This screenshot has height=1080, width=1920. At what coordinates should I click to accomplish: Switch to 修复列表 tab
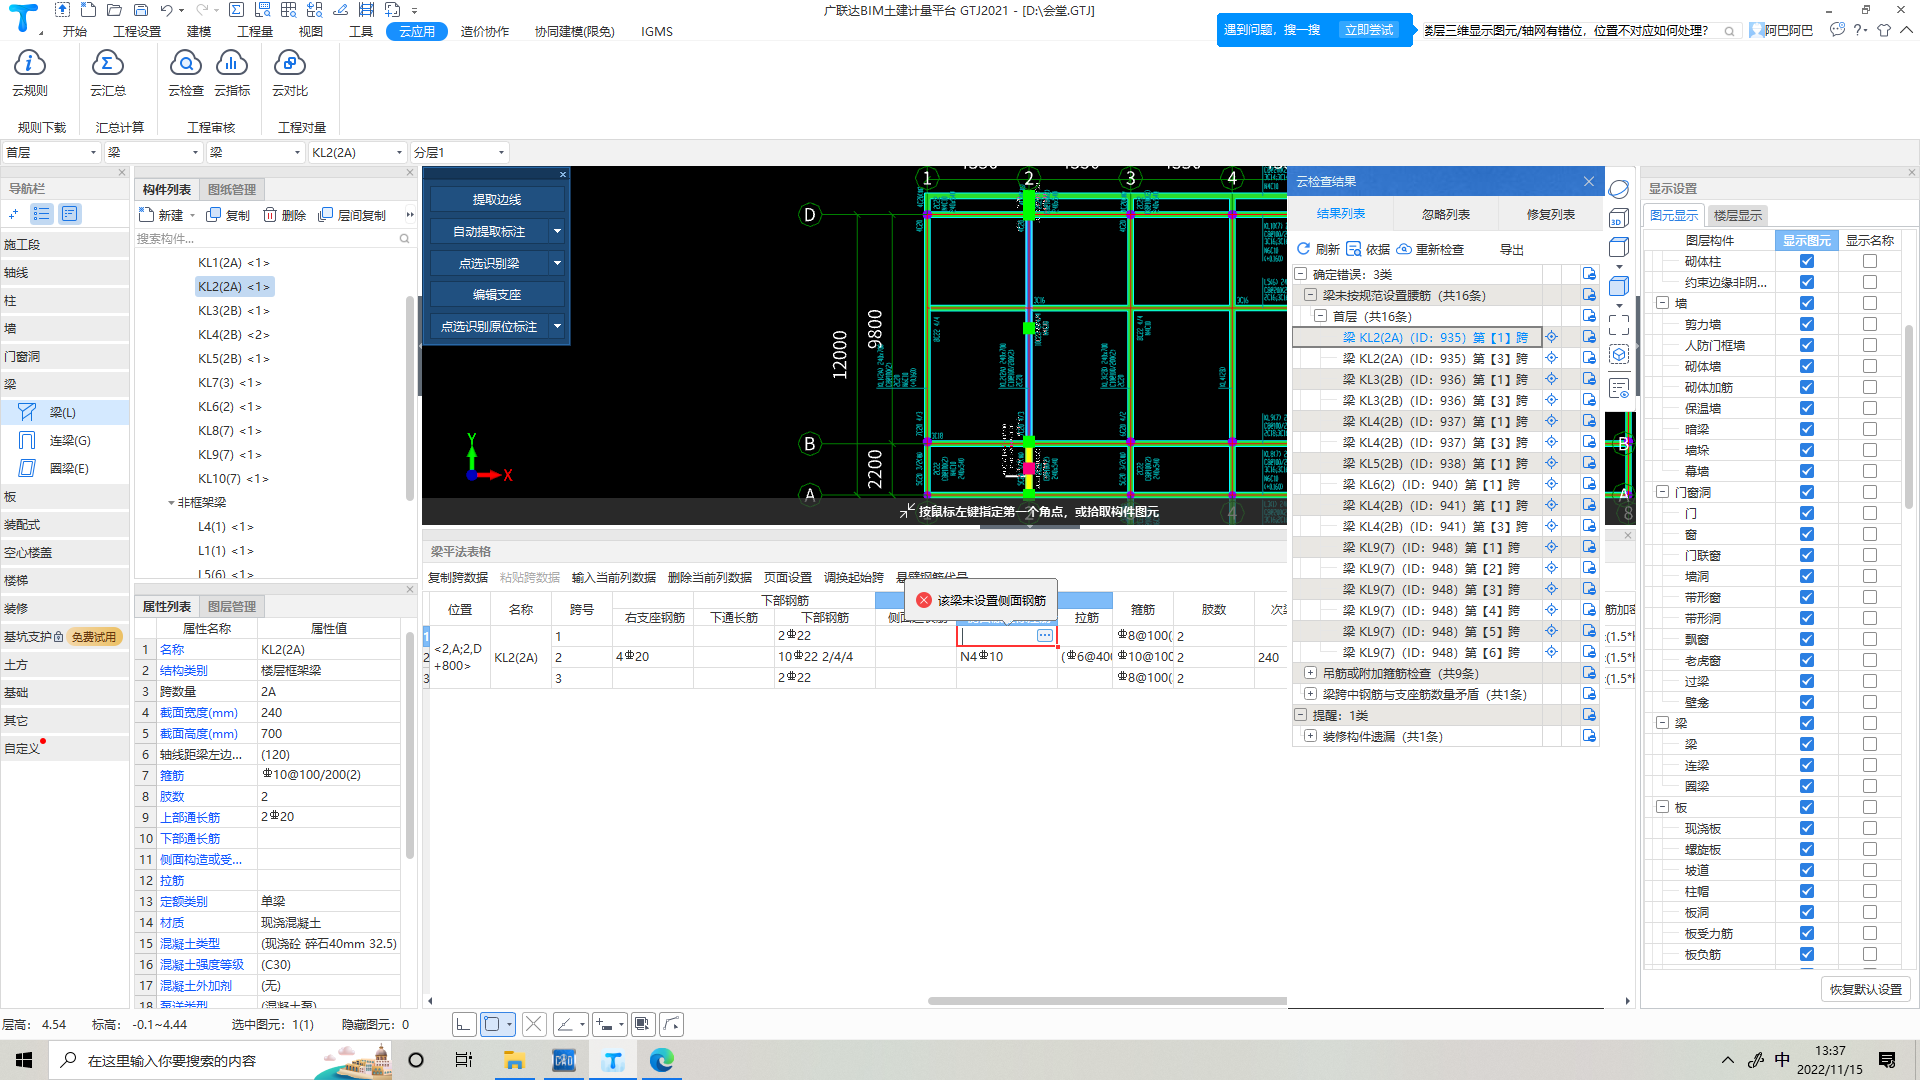click(x=1550, y=214)
